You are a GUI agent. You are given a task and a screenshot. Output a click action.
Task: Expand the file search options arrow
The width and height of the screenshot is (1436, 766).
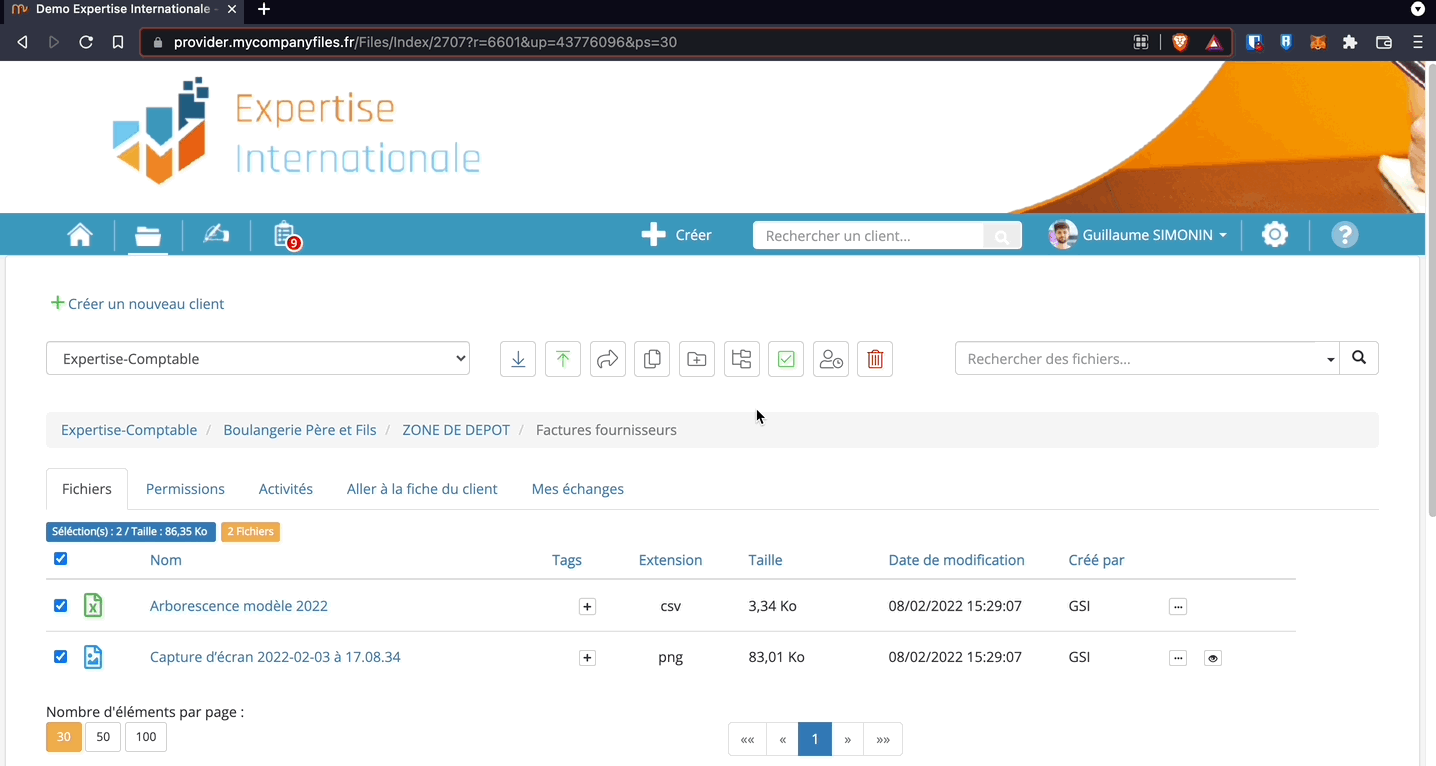(1330, 359)
